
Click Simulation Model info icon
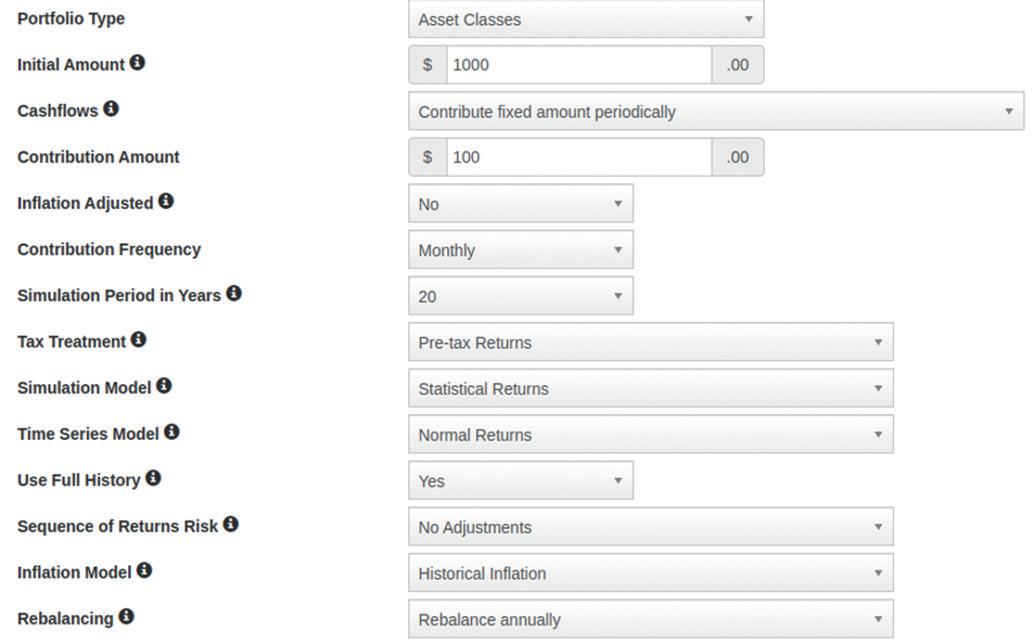click(164, 386)
